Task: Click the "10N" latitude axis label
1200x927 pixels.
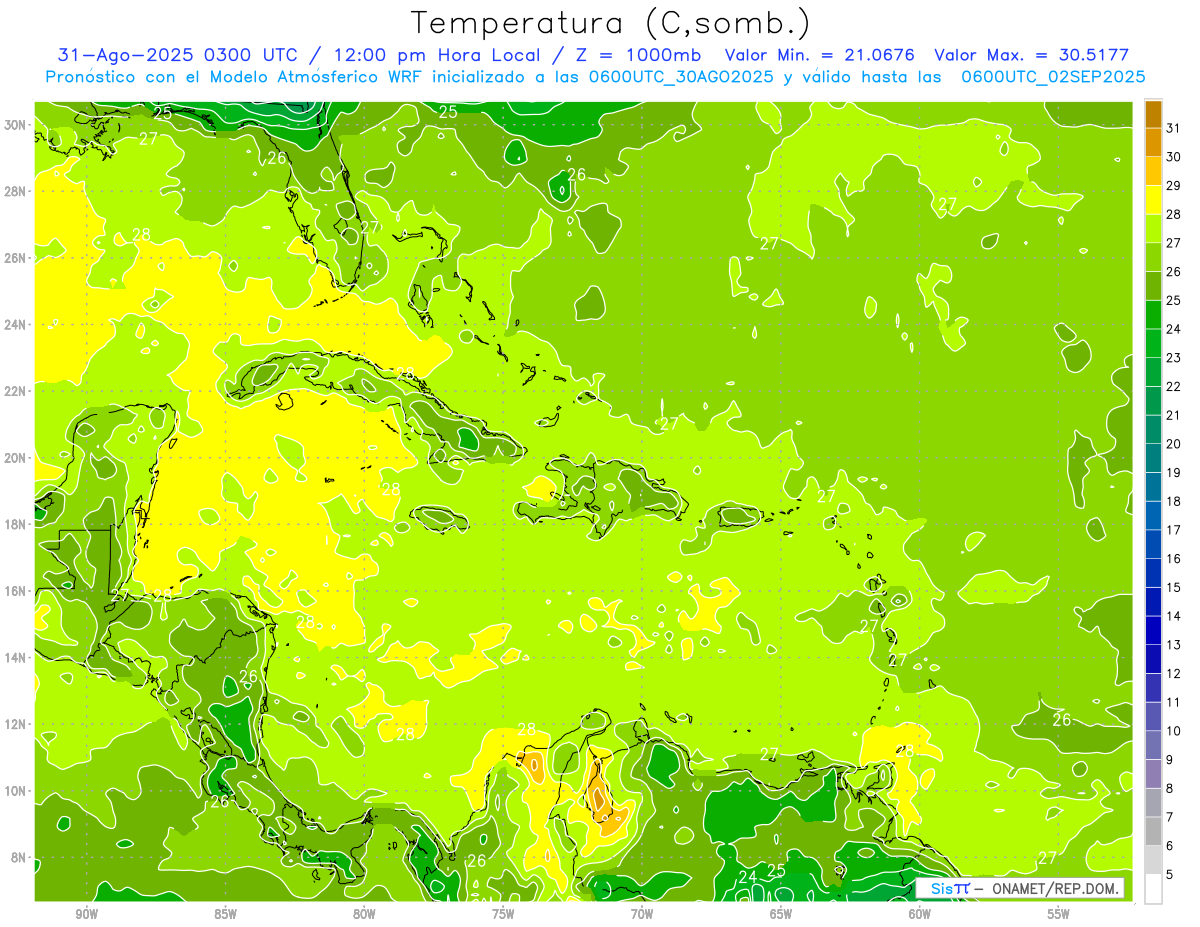Action: click(x=17, y=791)
